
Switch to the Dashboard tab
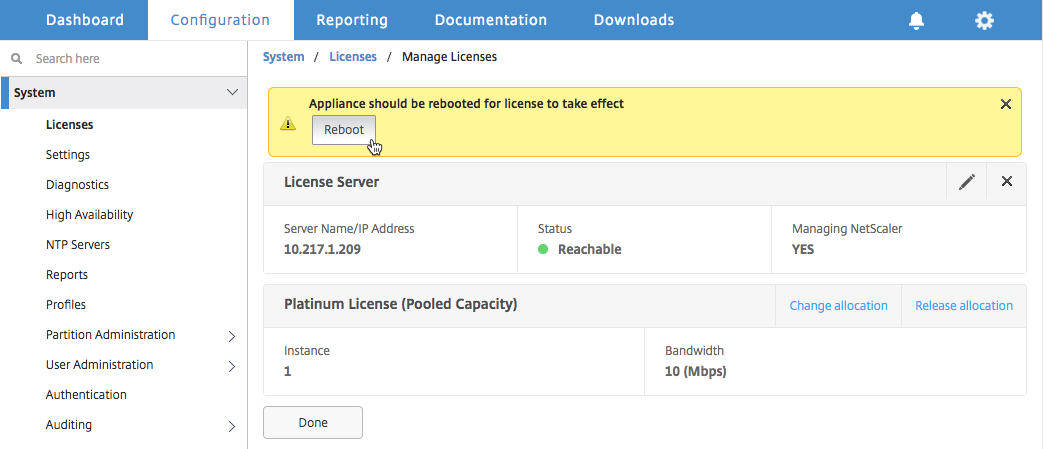point(84,20)
